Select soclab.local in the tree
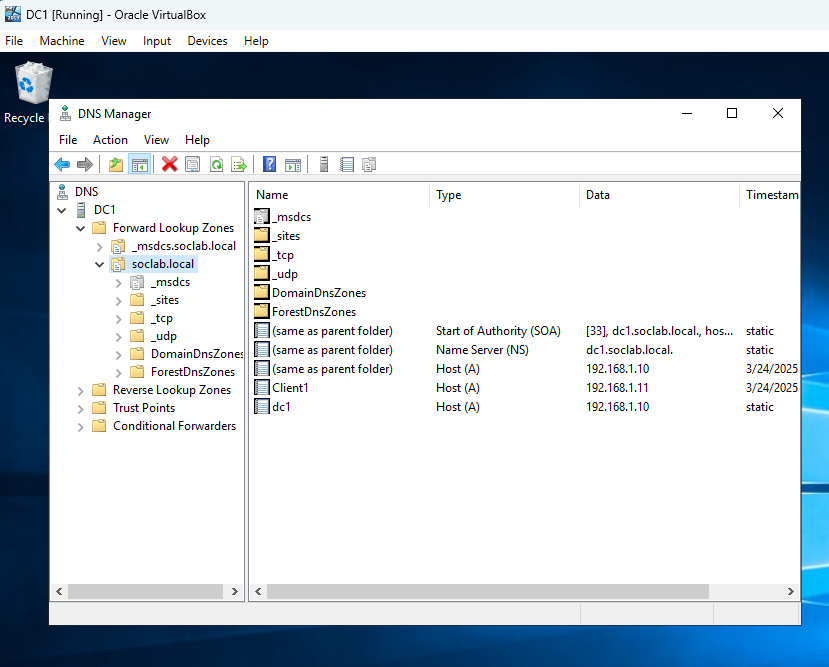Image resolution: width=829 pixels, height=667 pixels. (x=163, y=264)
